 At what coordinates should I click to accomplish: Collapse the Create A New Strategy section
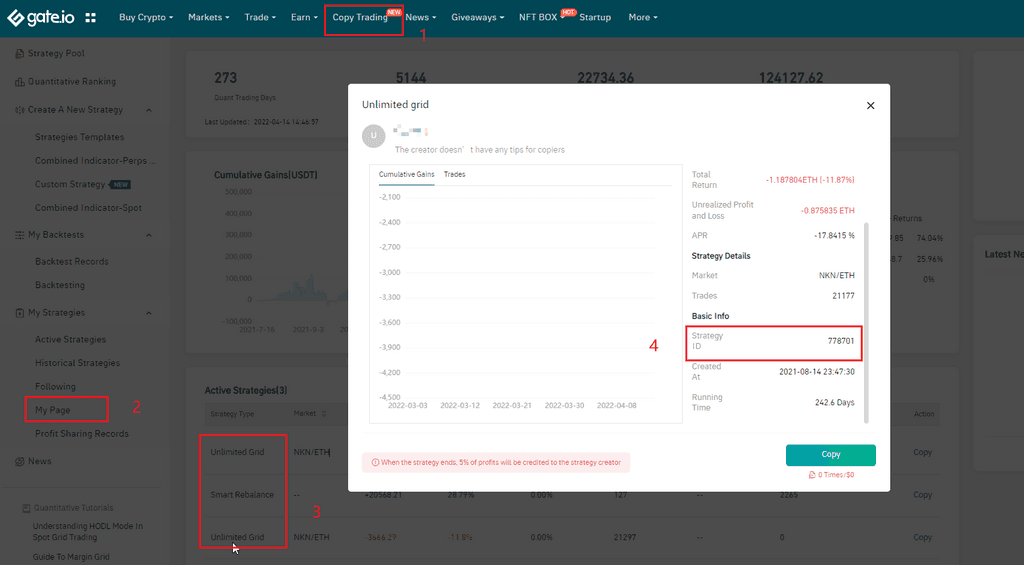149,110
